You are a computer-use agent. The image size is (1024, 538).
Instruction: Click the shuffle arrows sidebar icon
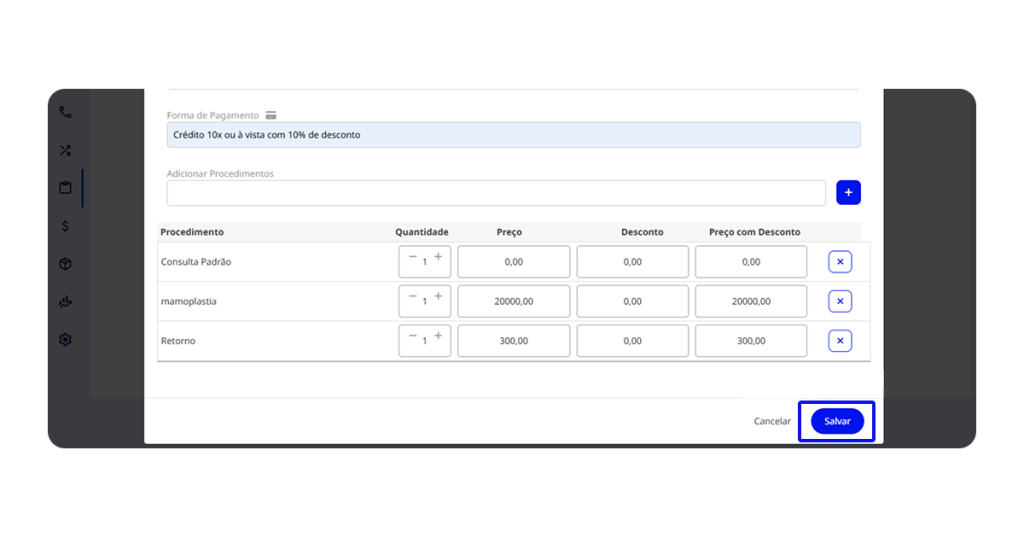tap(65, 151)
